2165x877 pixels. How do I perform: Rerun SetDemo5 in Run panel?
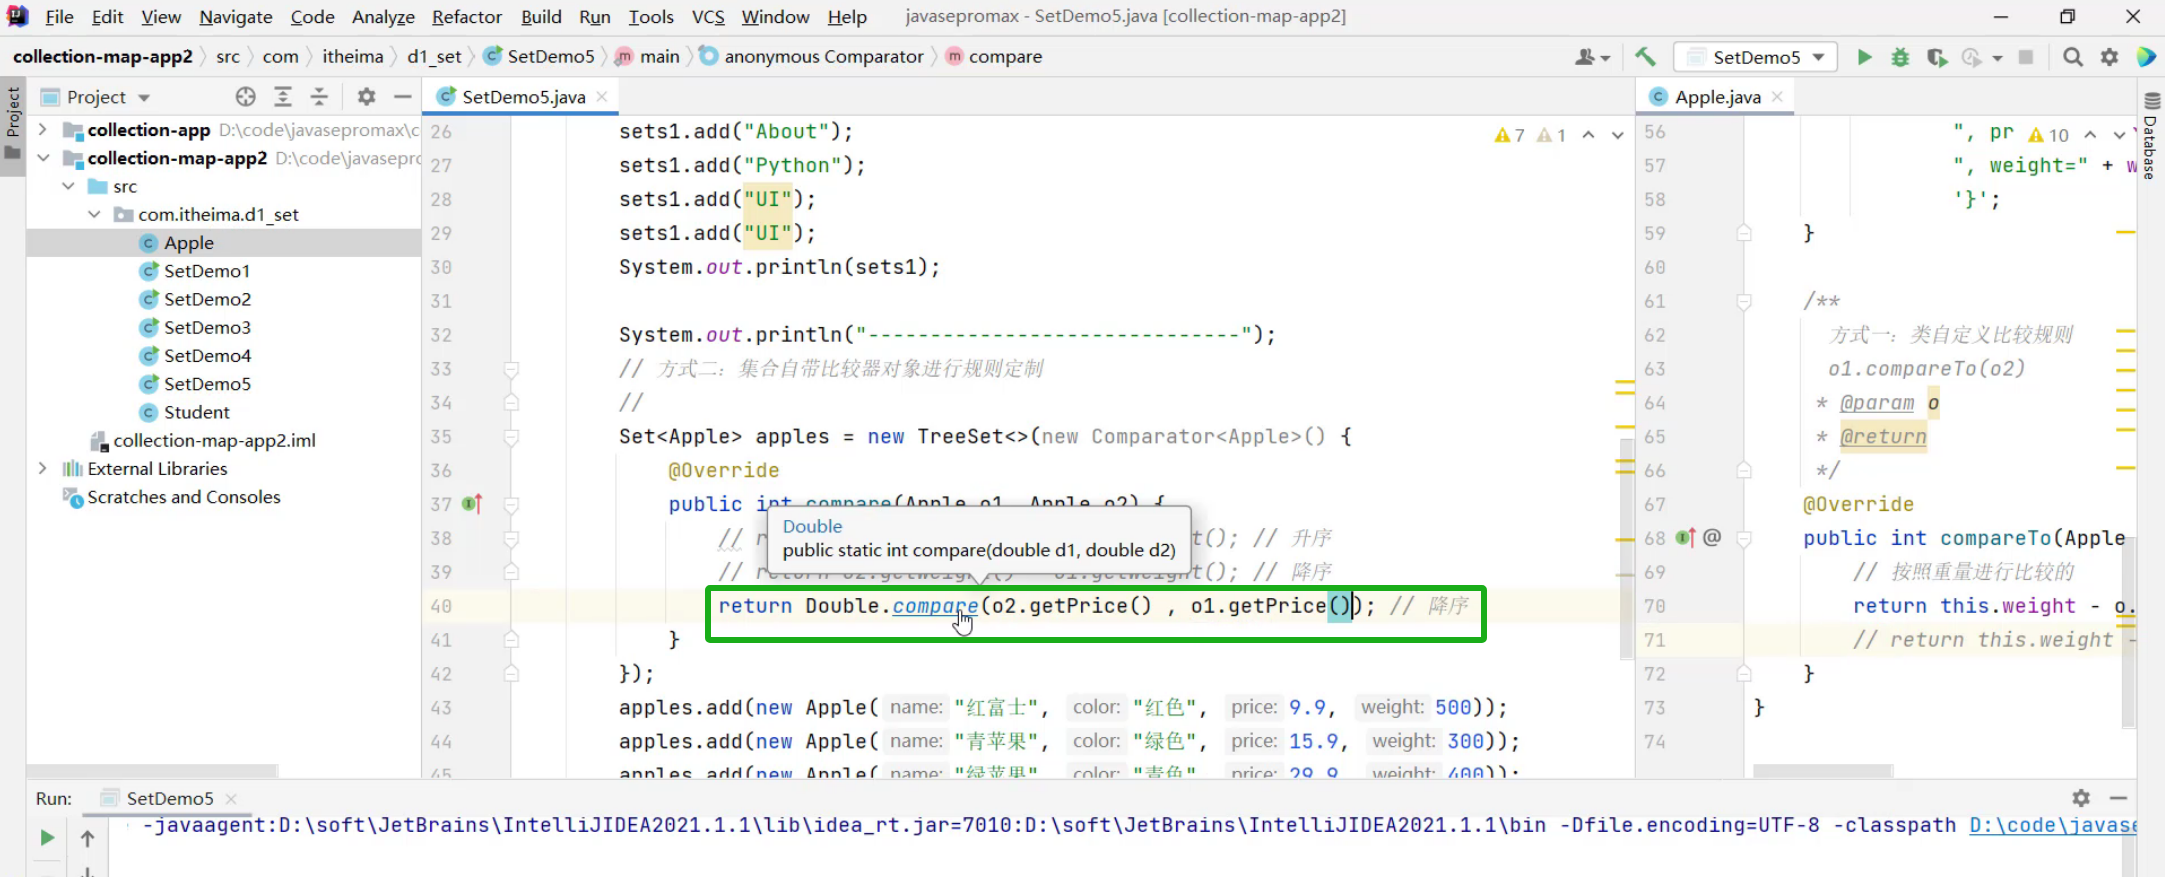[47, 838]
